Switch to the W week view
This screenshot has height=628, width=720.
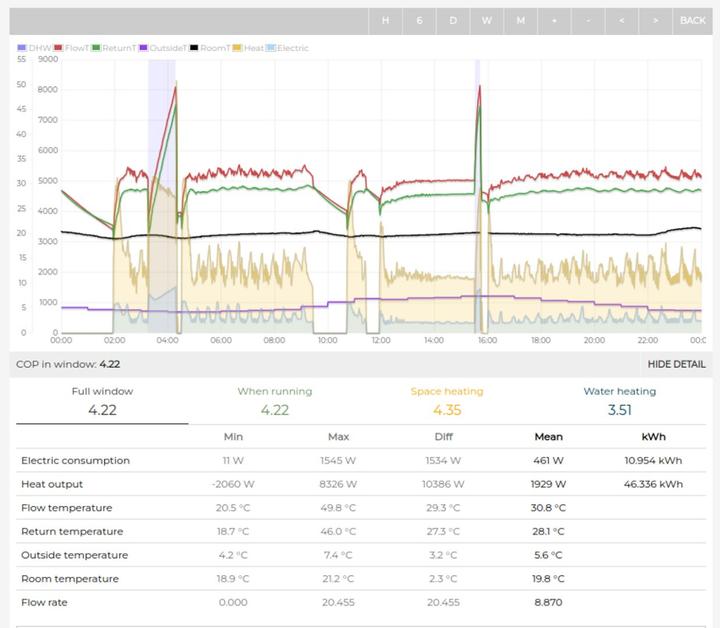click(x=486, y=20)
